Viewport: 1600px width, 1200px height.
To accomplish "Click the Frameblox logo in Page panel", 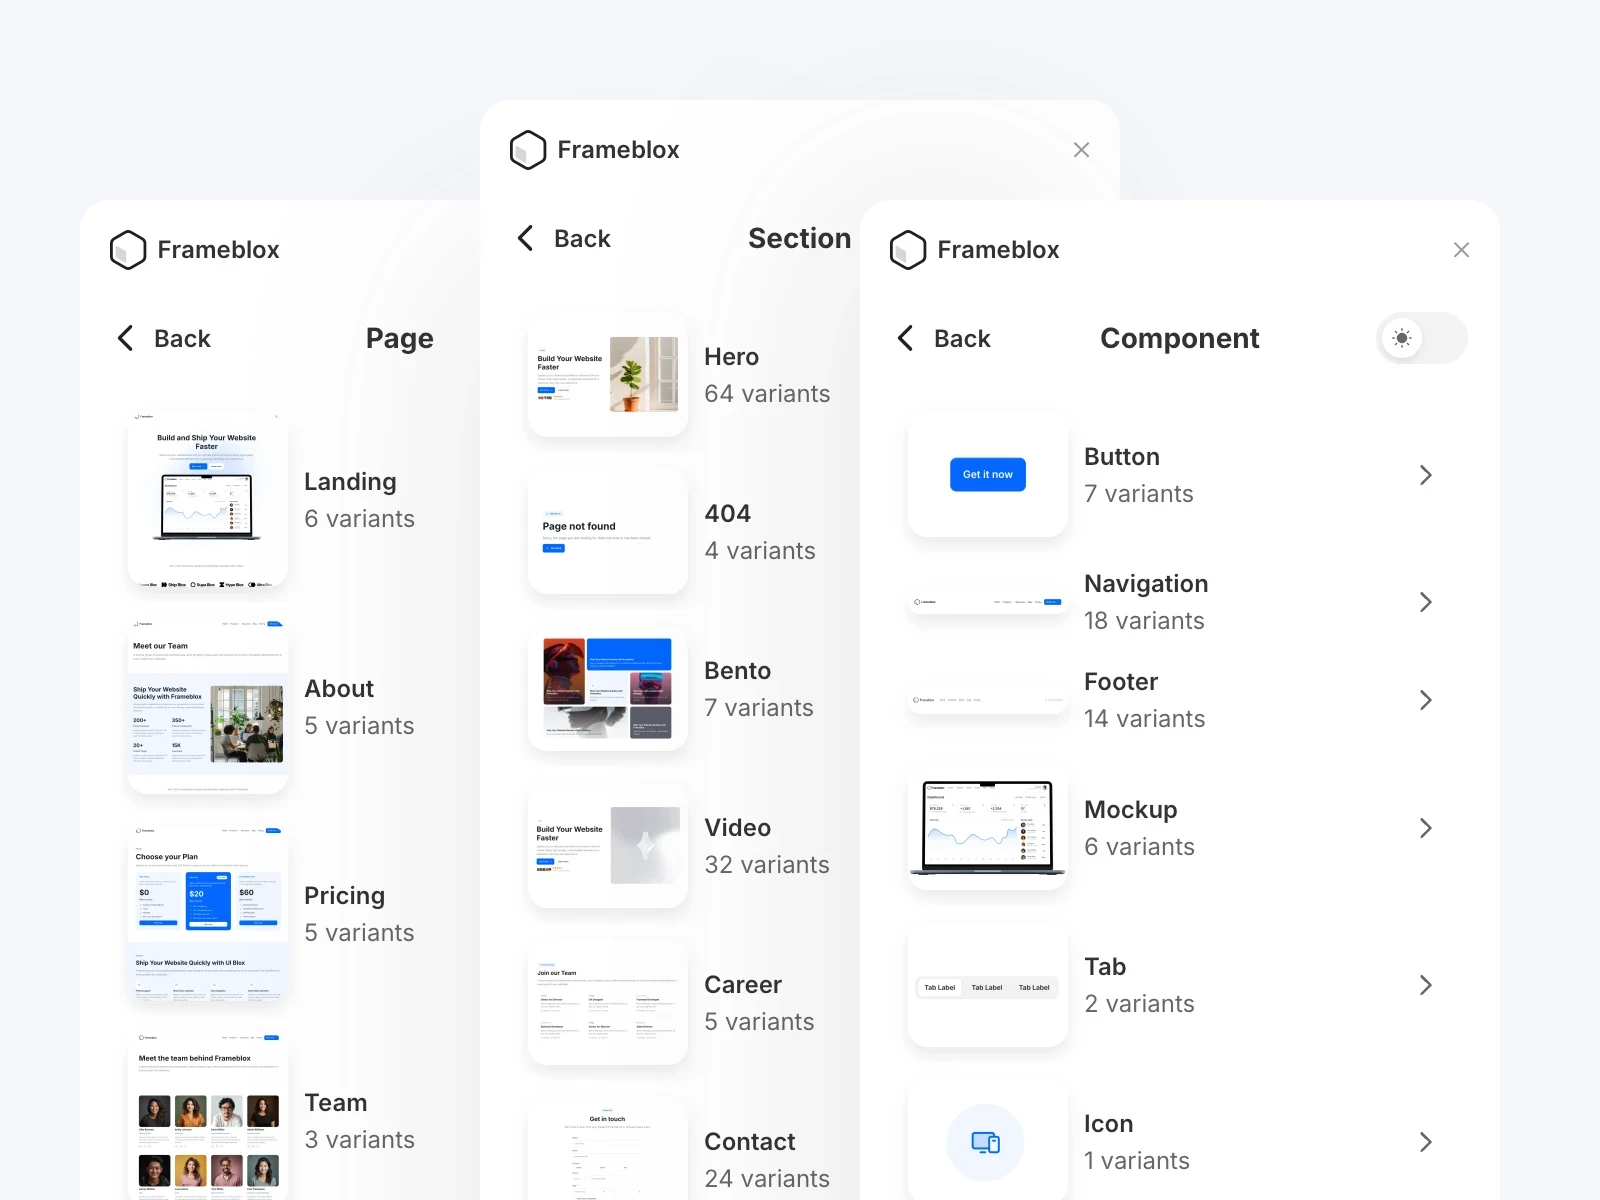I will pyautogui.click(x=128, y=250).
